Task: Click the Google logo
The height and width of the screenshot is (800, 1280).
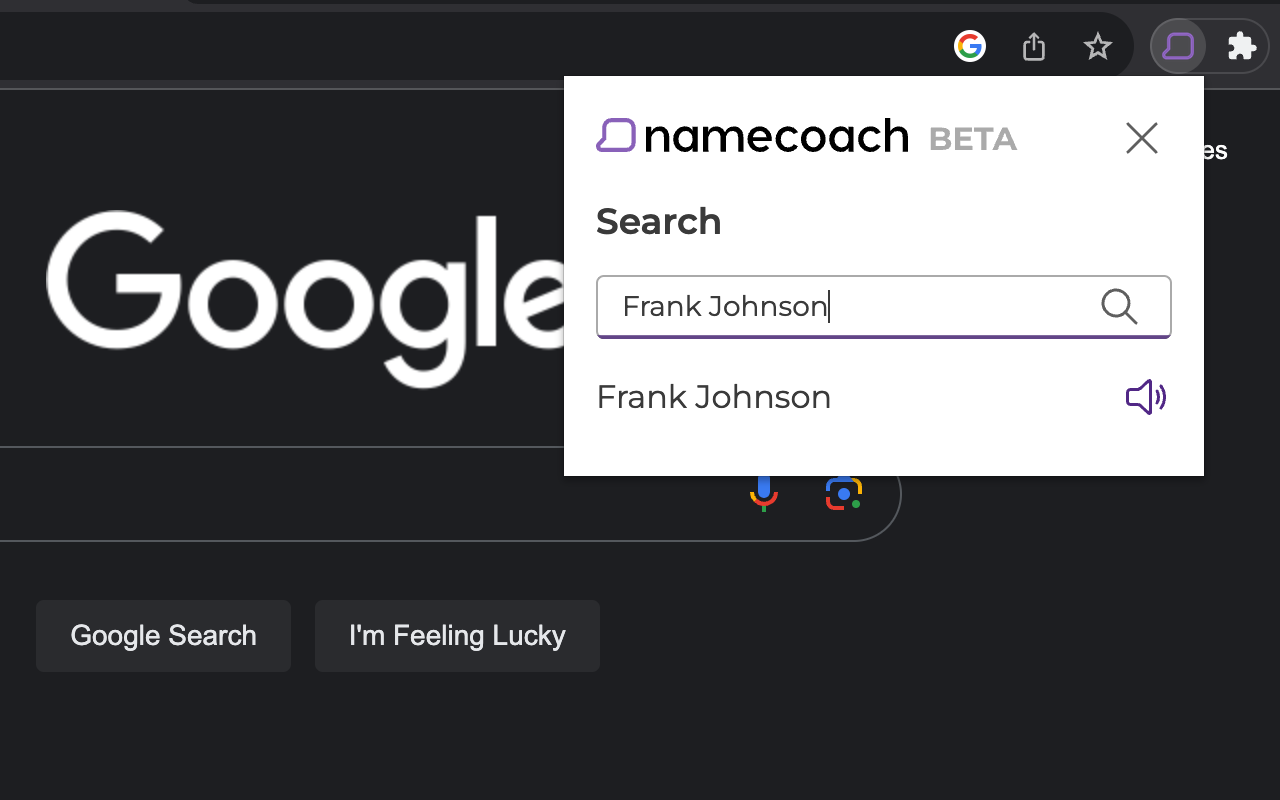Action: tap(300, 280)
